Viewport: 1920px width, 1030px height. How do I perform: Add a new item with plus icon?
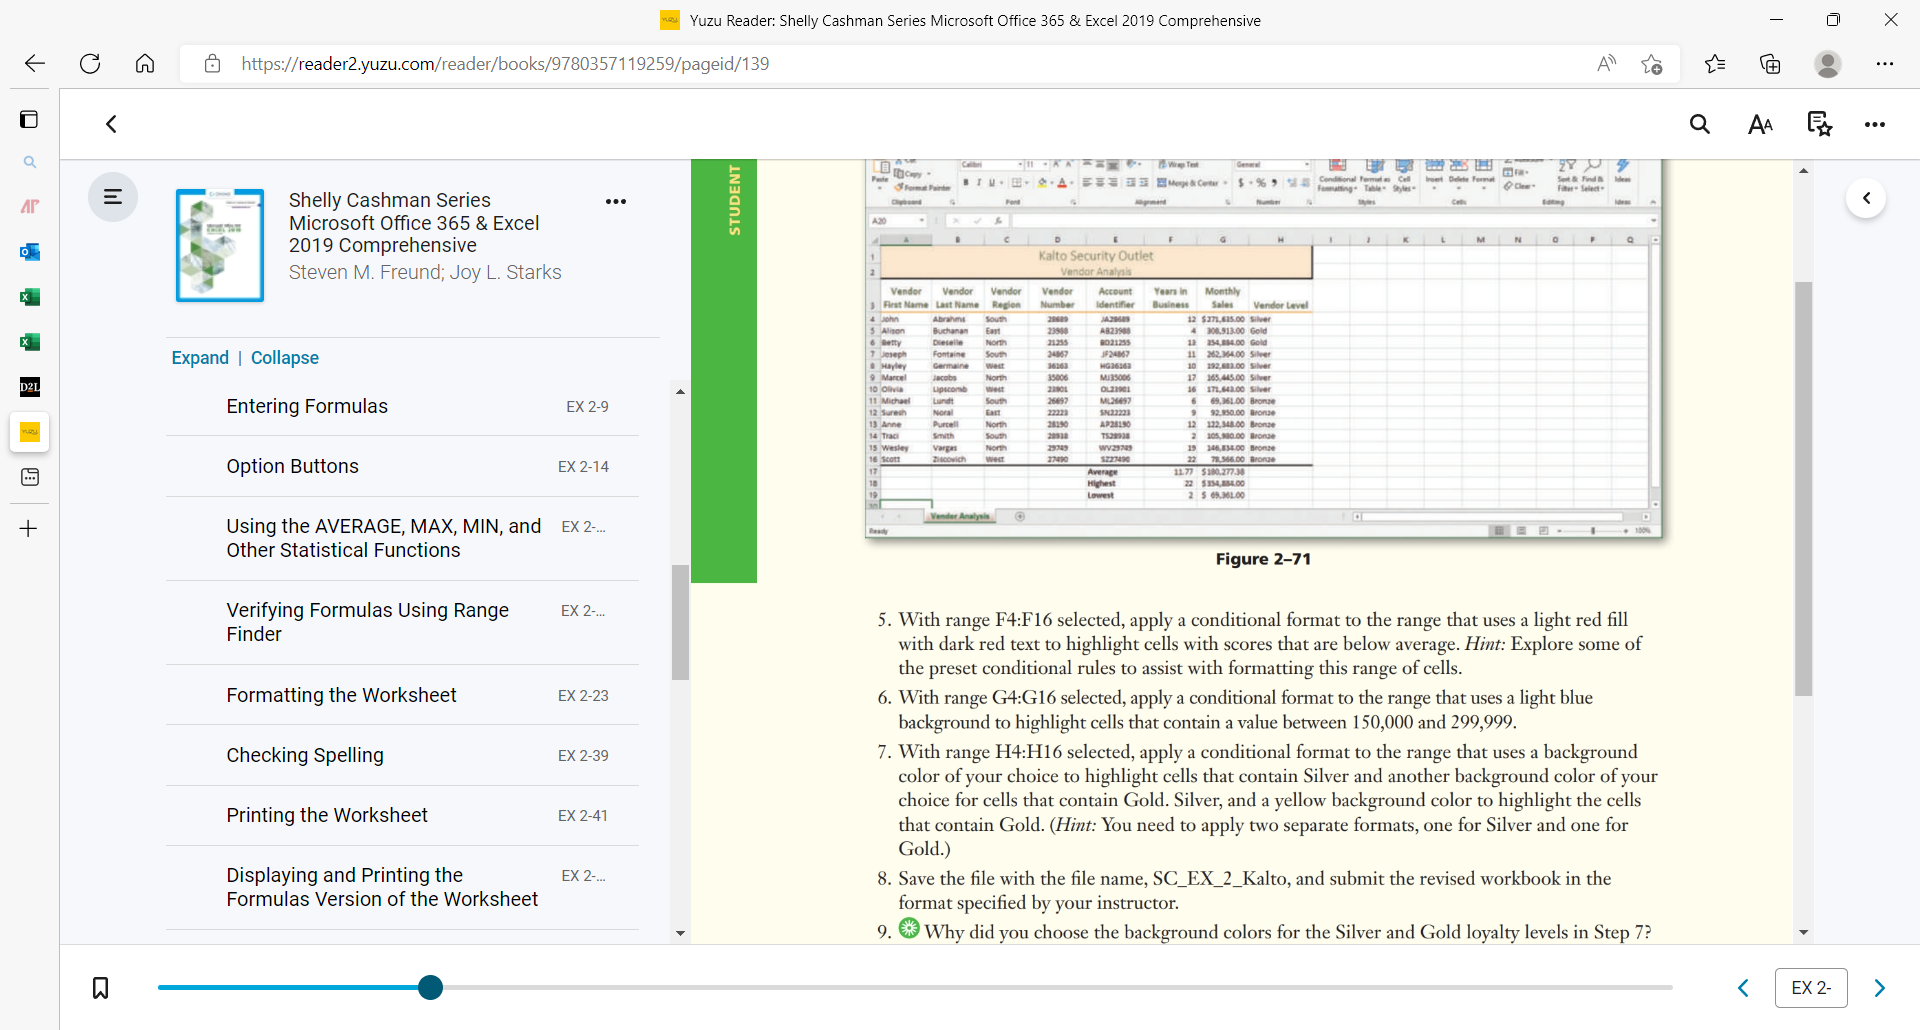(x=29, y=529)
